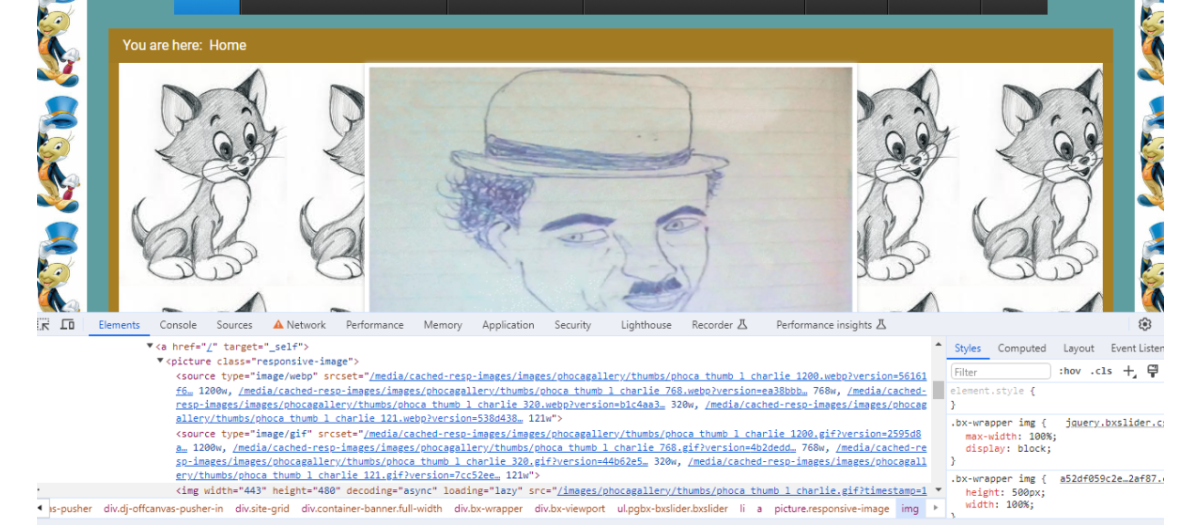Click the new style rule plus icon
The image size is (1200, 525).
pyautogui.click(x=1130, y=371)
